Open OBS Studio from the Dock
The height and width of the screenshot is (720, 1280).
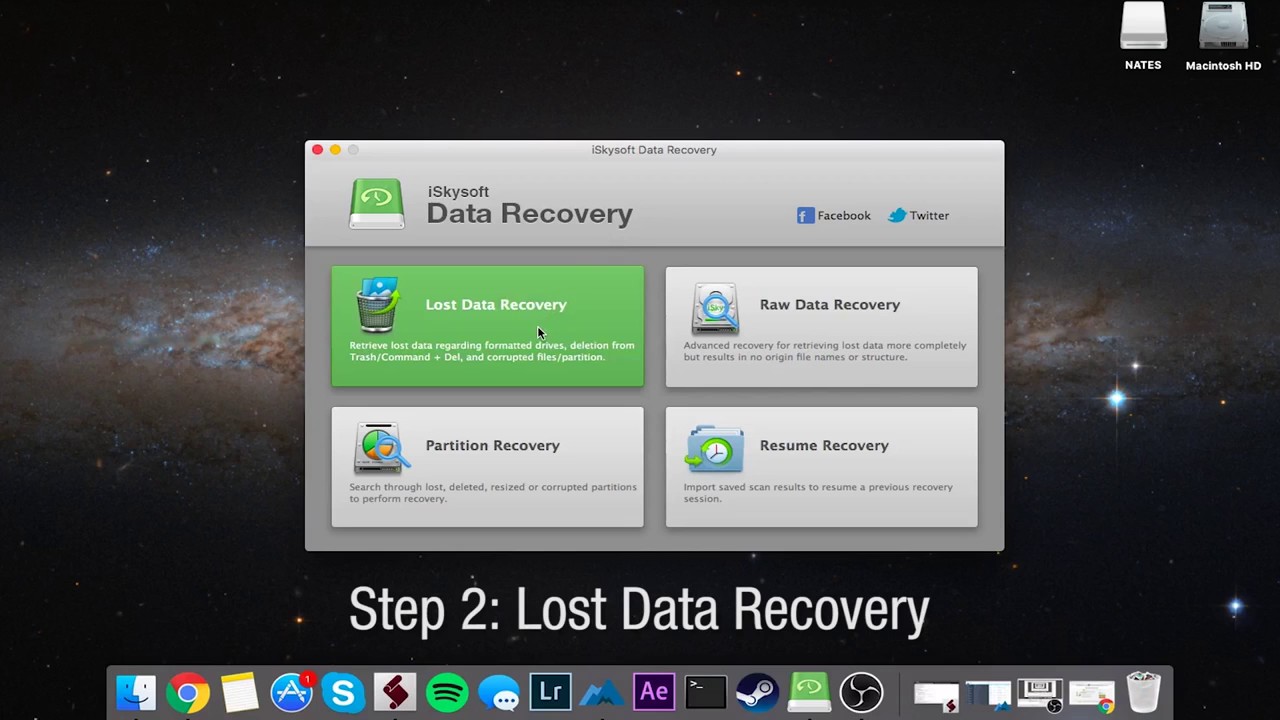coord(861,693)
